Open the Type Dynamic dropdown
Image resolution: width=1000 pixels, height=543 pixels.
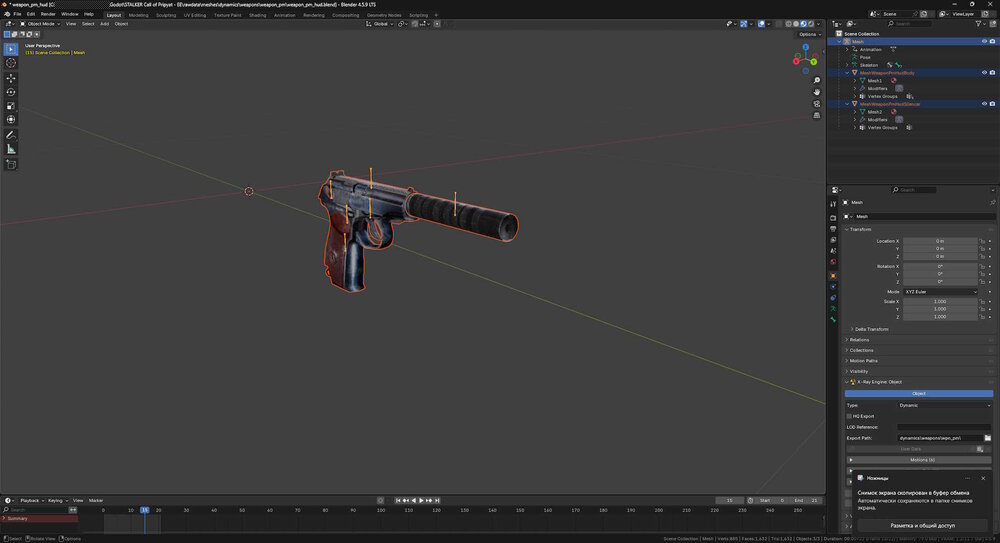coord(945,405)
